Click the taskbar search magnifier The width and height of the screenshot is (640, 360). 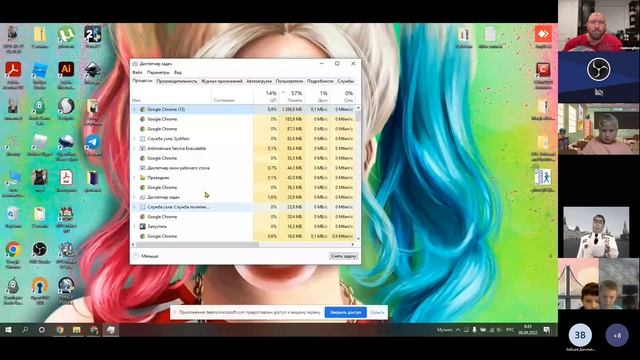coord(25,330)
